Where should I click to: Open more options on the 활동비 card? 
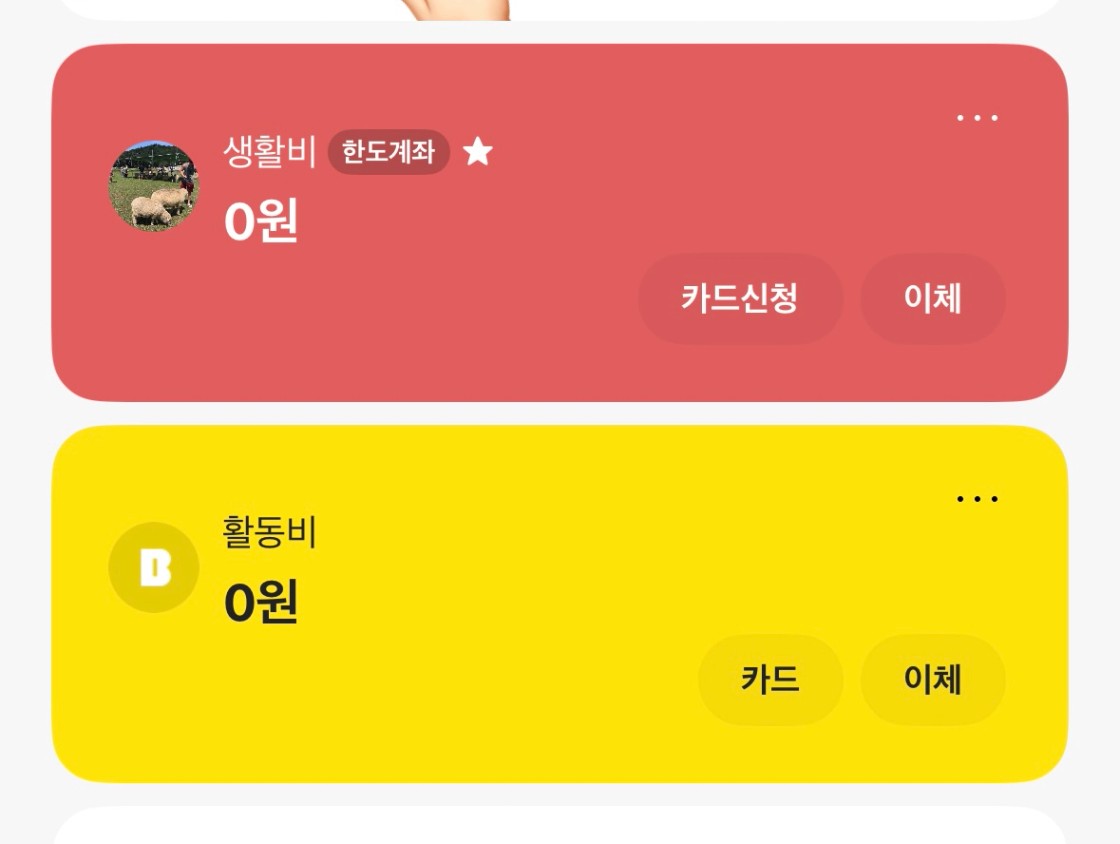pos(977,498)
